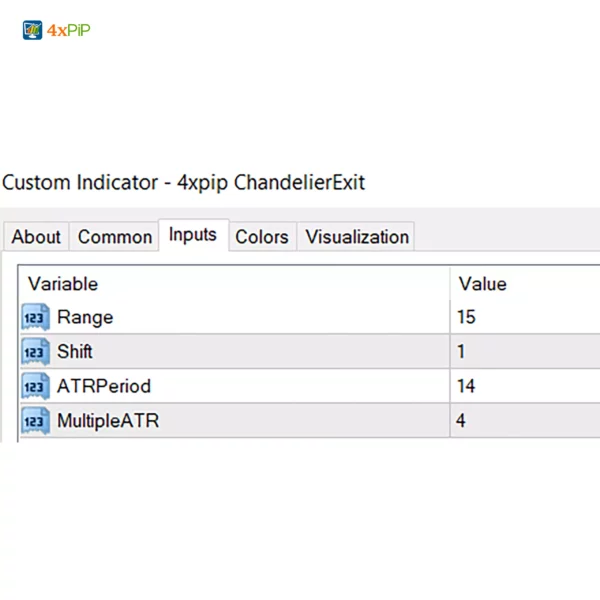Go to the Colors tab

tap(262, 237)
